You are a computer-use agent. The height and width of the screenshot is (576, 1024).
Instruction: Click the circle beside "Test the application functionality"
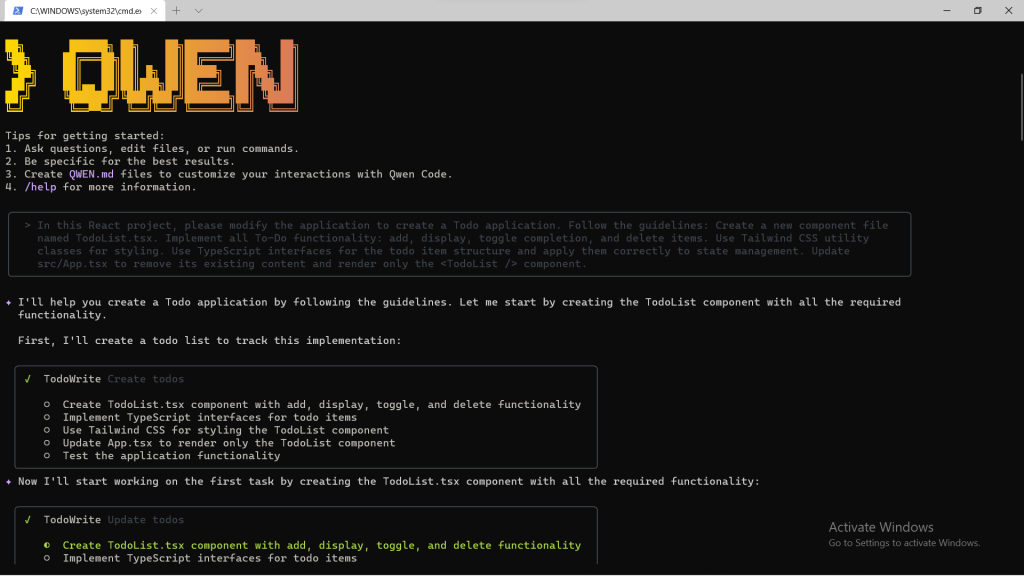[x=47, y=456]
